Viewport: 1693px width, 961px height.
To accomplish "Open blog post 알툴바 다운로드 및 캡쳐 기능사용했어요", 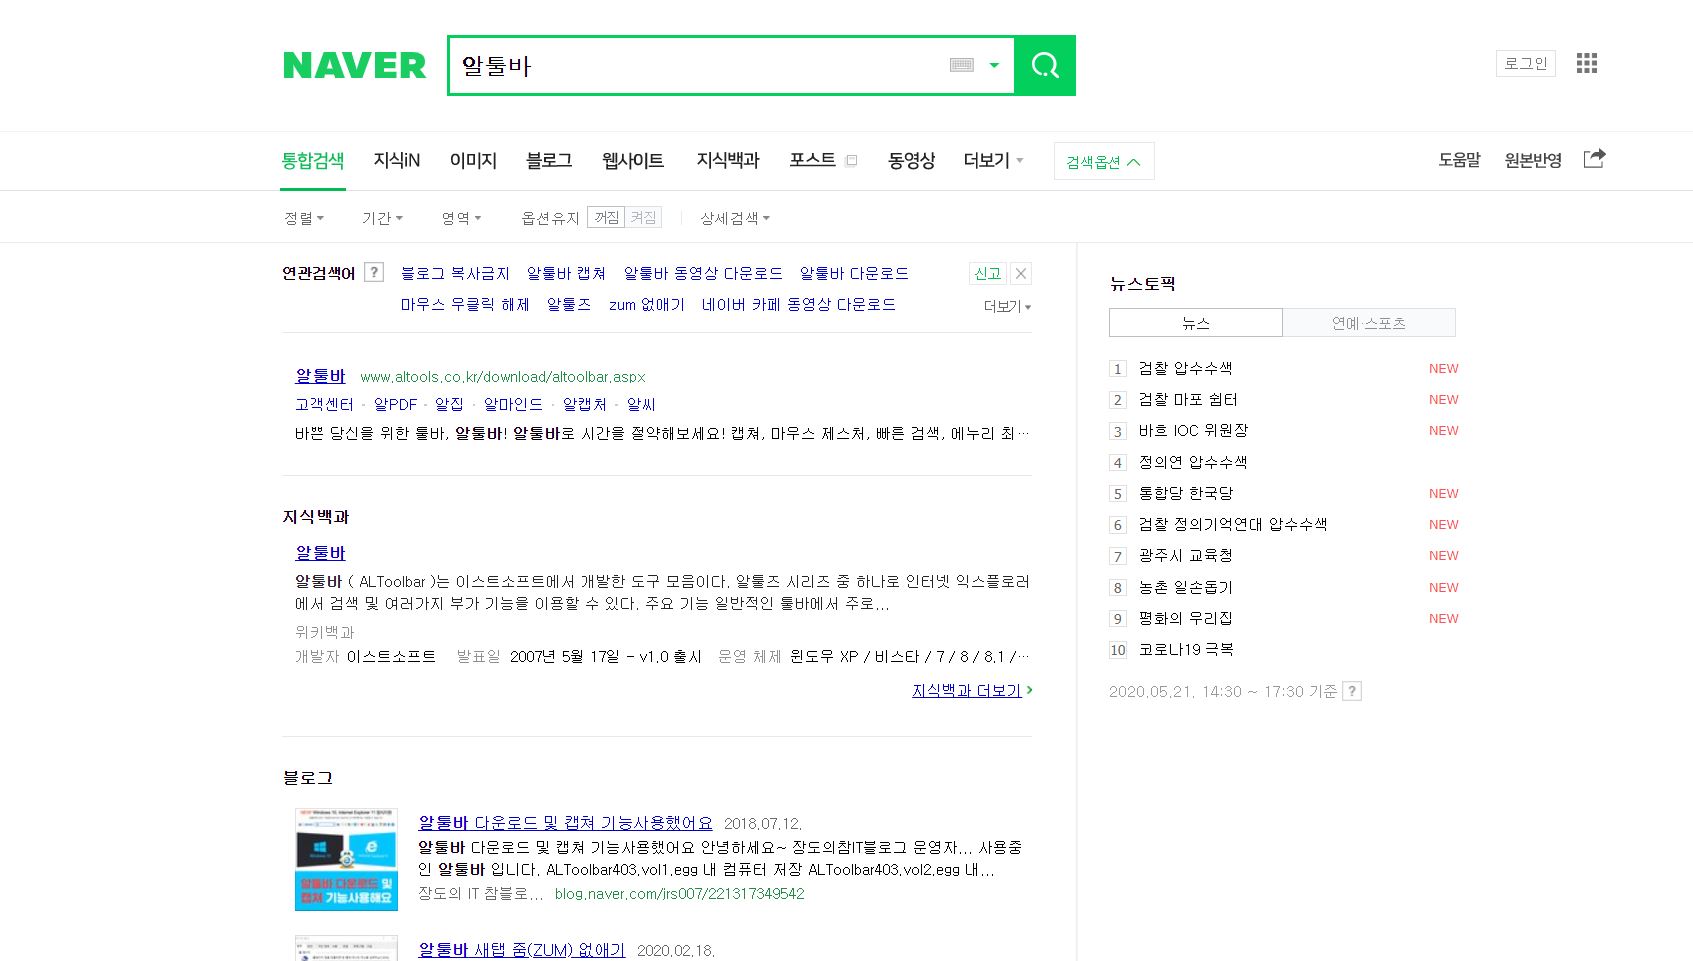I will (566, 823).
